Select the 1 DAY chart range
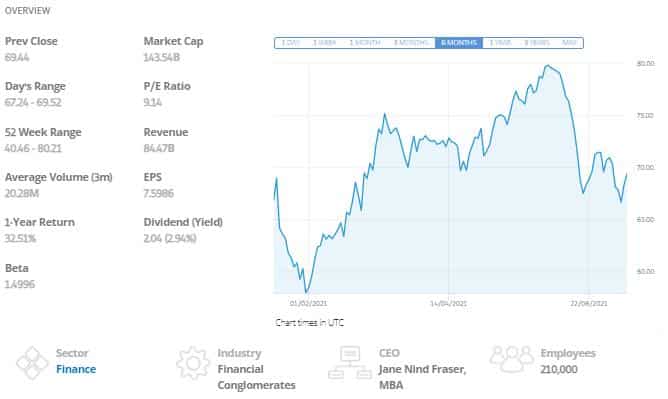 pos(291,43)
